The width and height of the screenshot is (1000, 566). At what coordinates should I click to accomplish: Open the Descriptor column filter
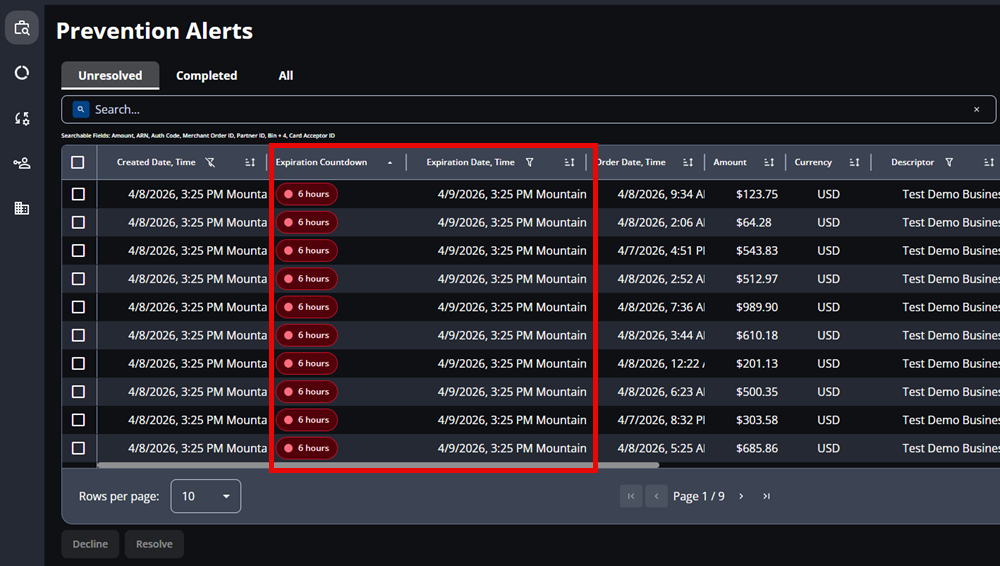[949, 162]
